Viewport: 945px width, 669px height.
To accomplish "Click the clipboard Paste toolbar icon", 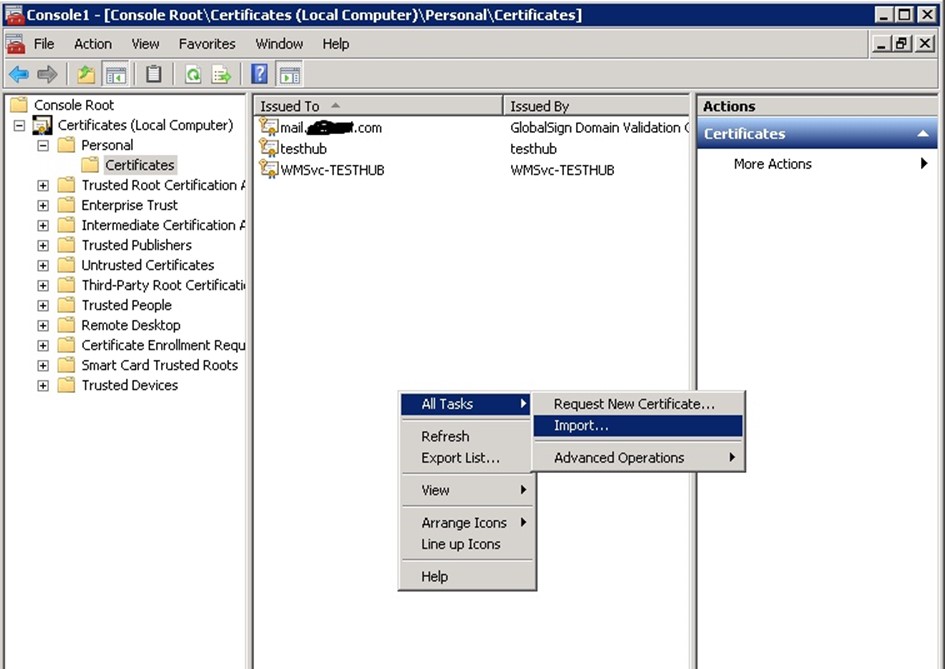I will pos(154,74).
